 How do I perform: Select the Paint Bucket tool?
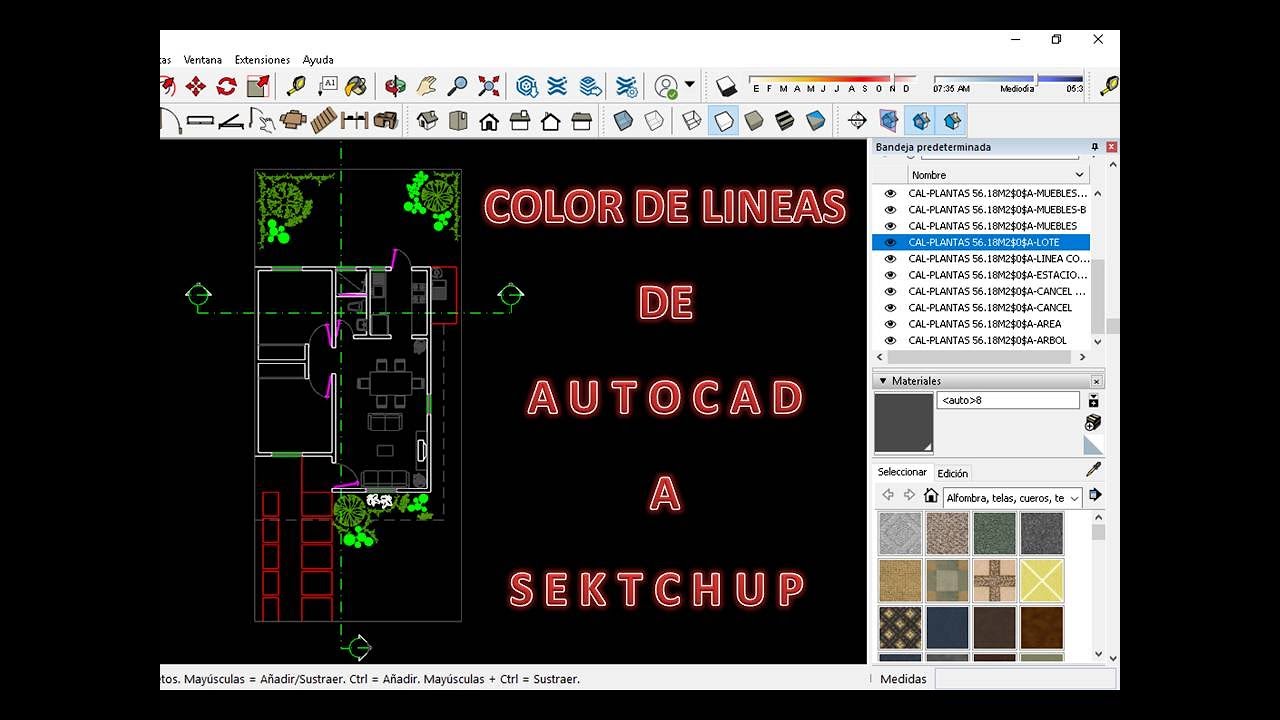click(355, 86)
